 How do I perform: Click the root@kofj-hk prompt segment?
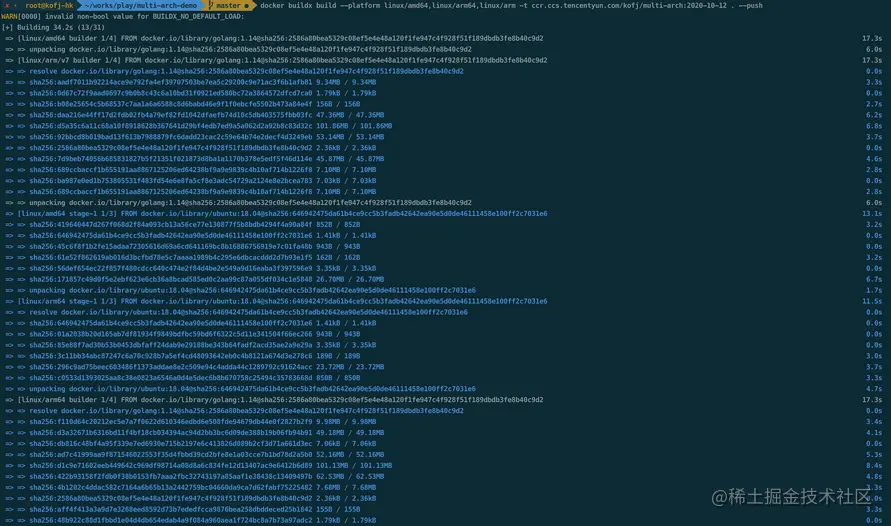pyautogui.click(x=49, y=5)
